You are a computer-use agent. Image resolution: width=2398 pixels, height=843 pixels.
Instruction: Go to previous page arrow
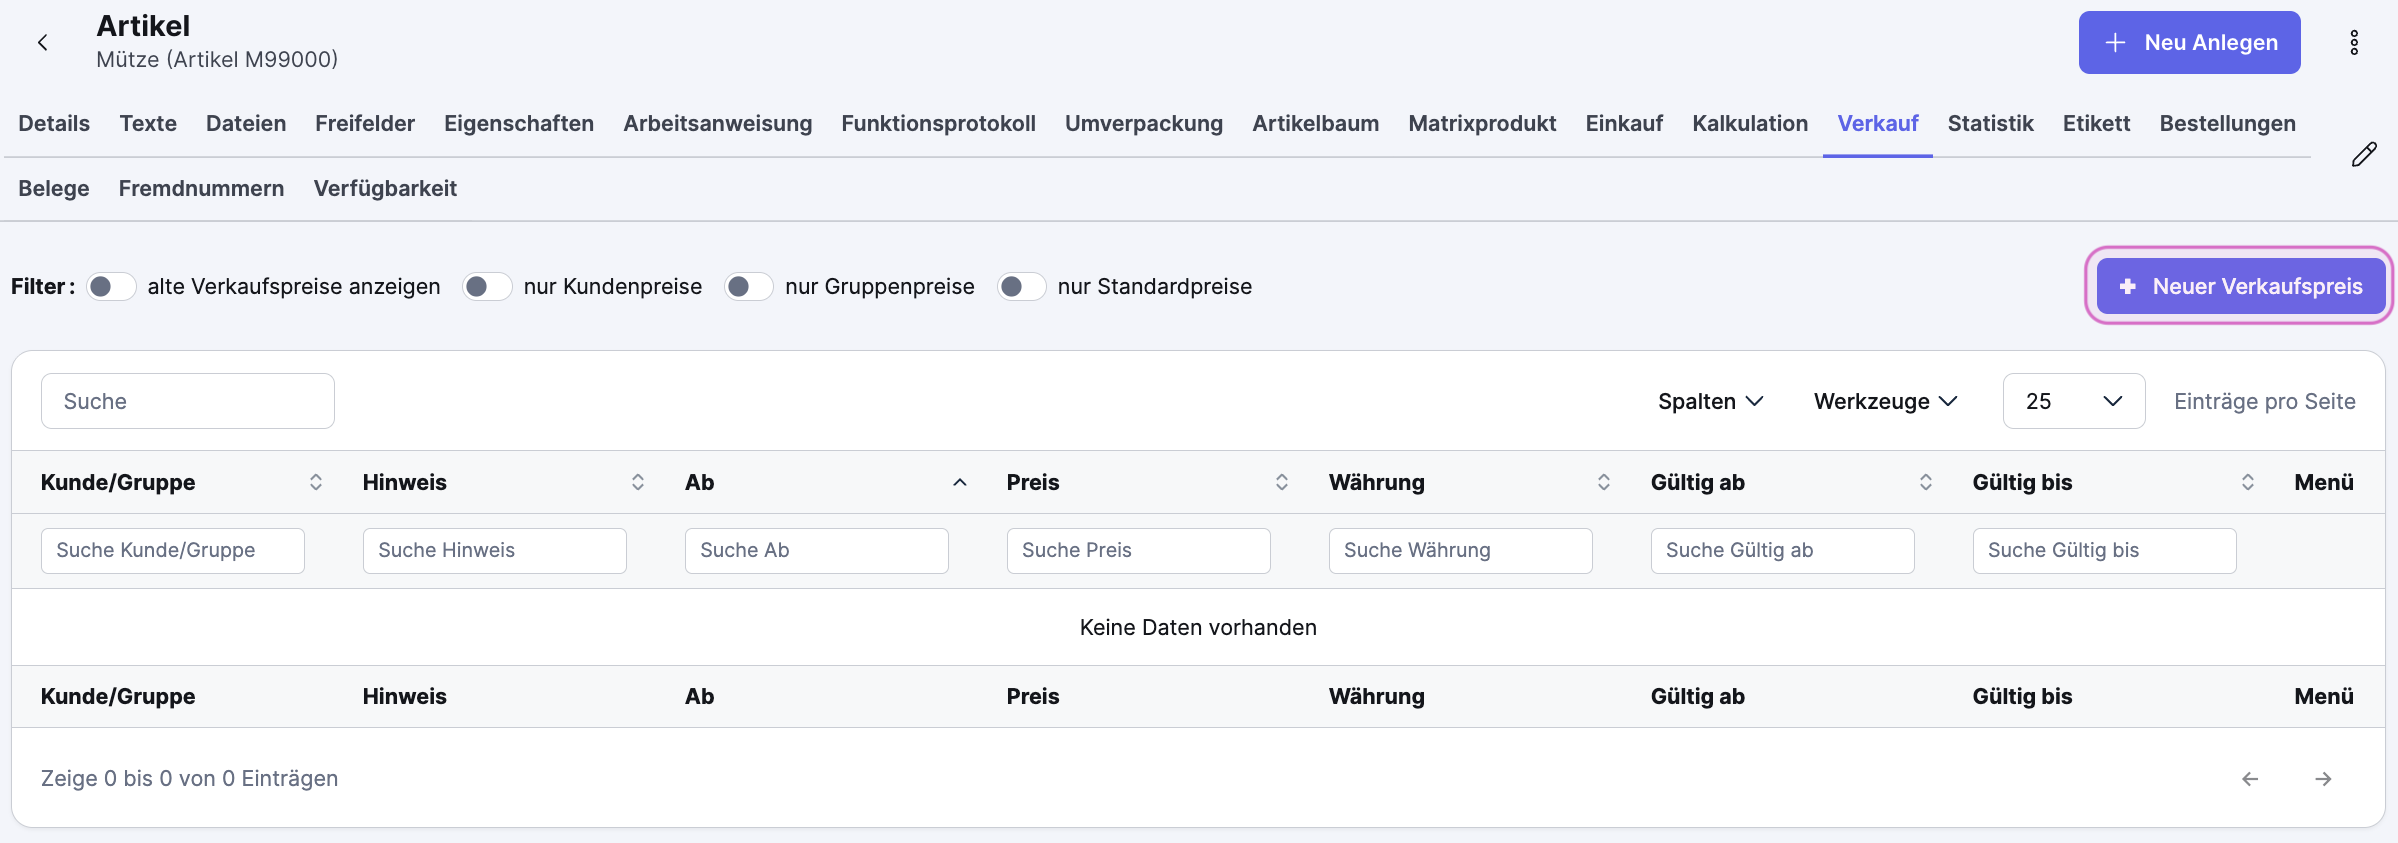point(2250,779)
